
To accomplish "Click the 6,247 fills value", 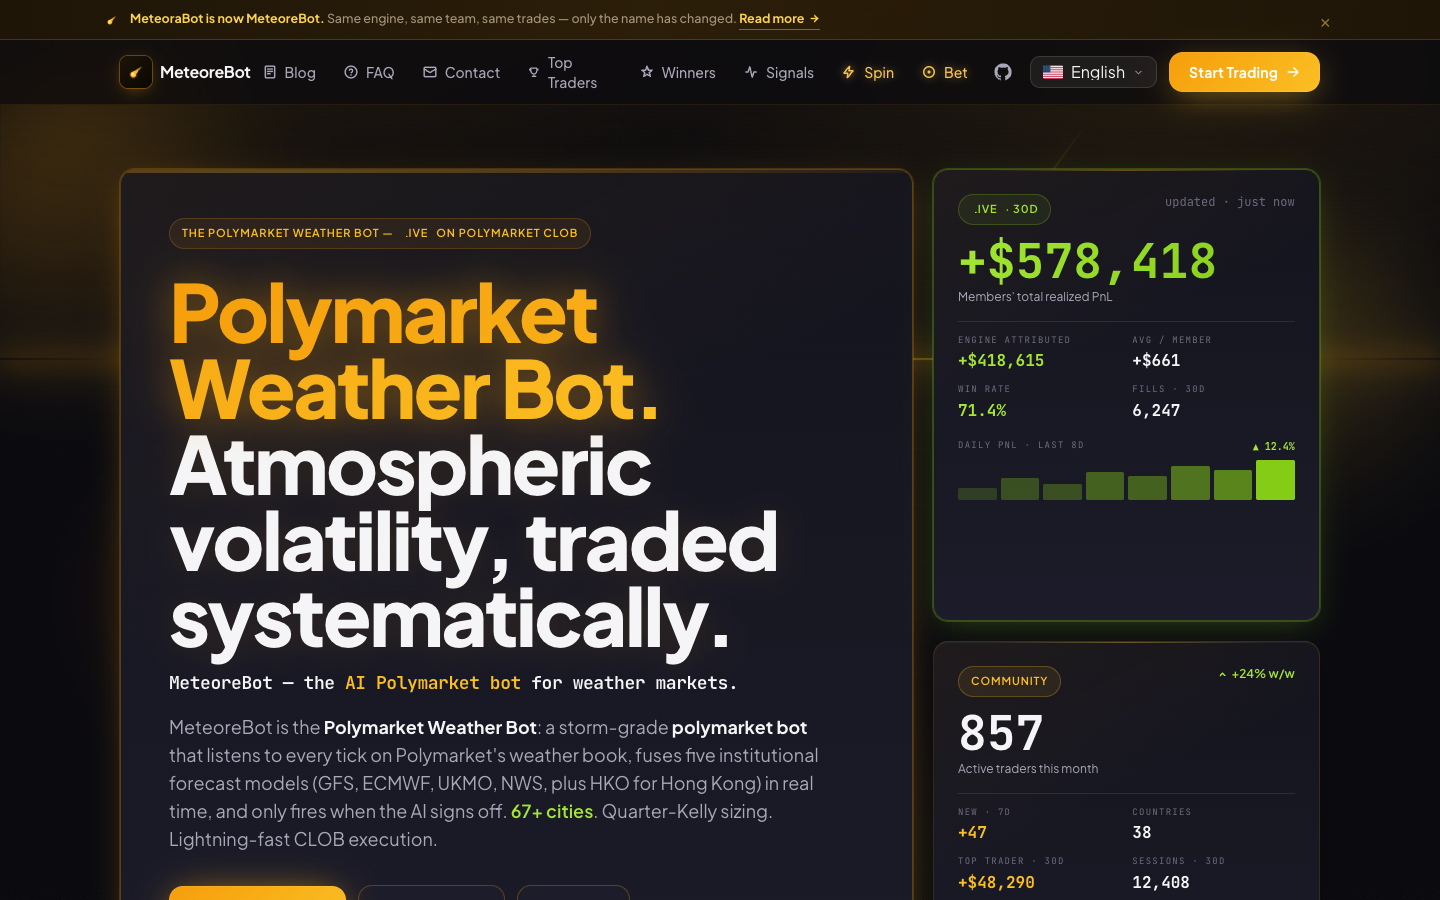I will point(1156,410).
